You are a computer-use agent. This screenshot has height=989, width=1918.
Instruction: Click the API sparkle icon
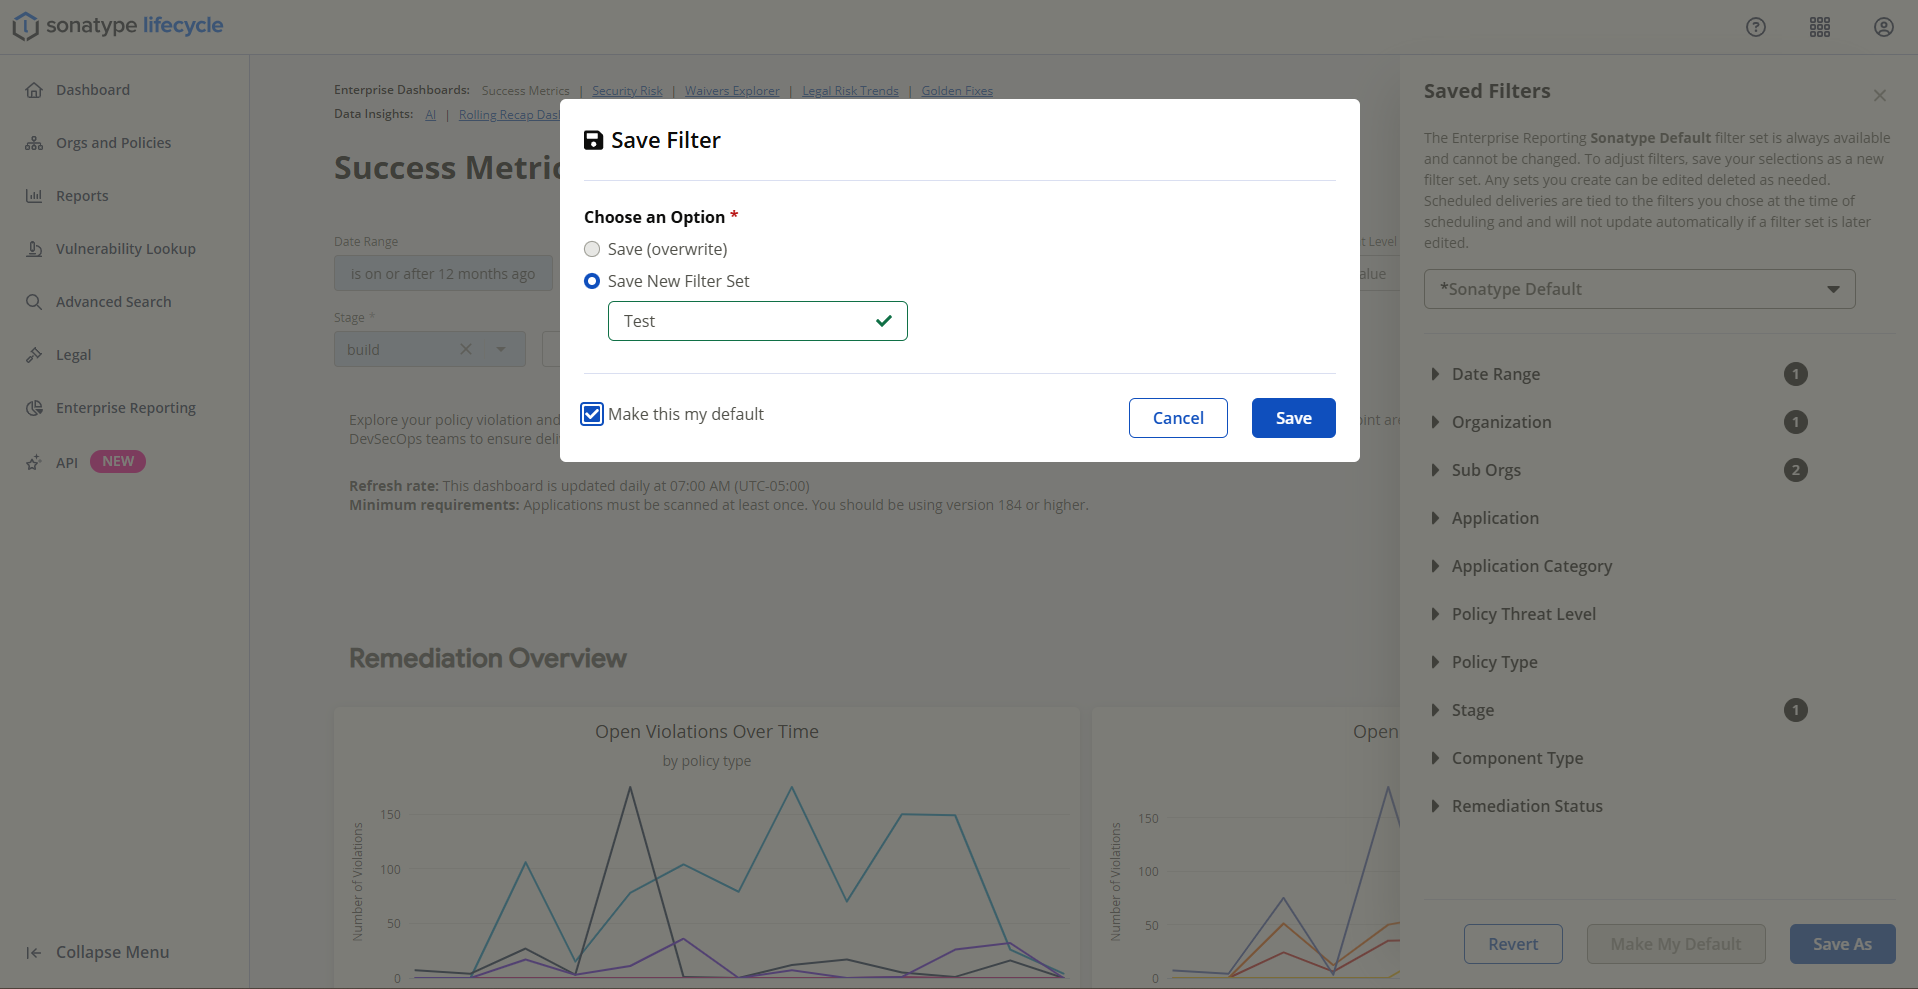[34, 462]
